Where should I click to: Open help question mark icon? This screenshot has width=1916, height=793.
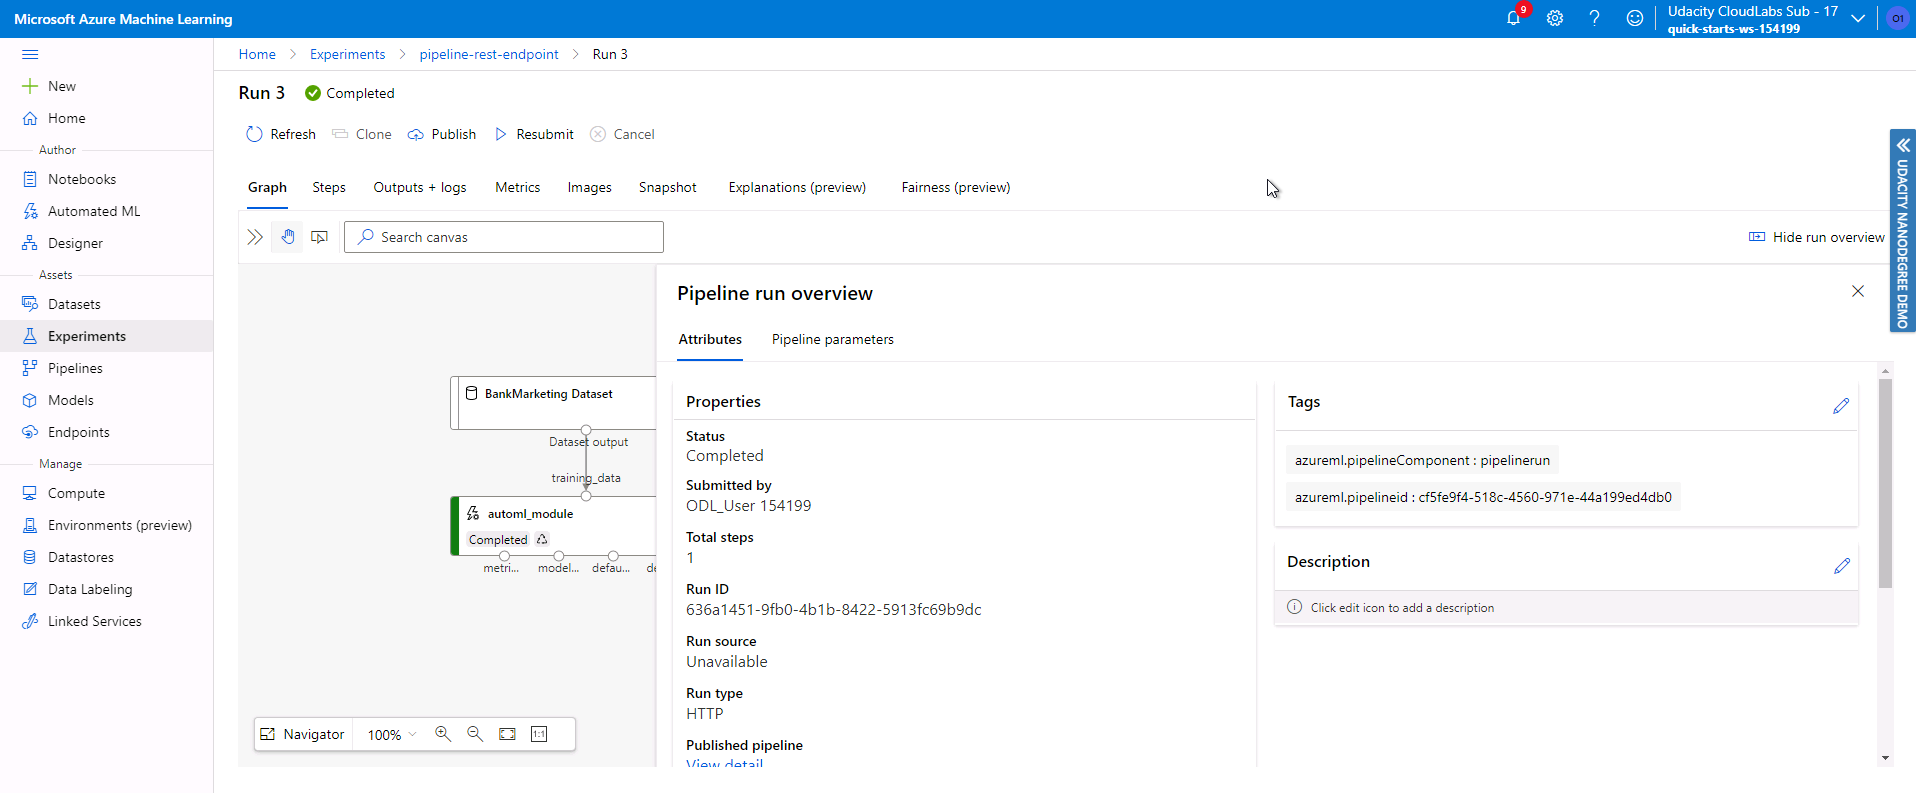[1595, 18]
